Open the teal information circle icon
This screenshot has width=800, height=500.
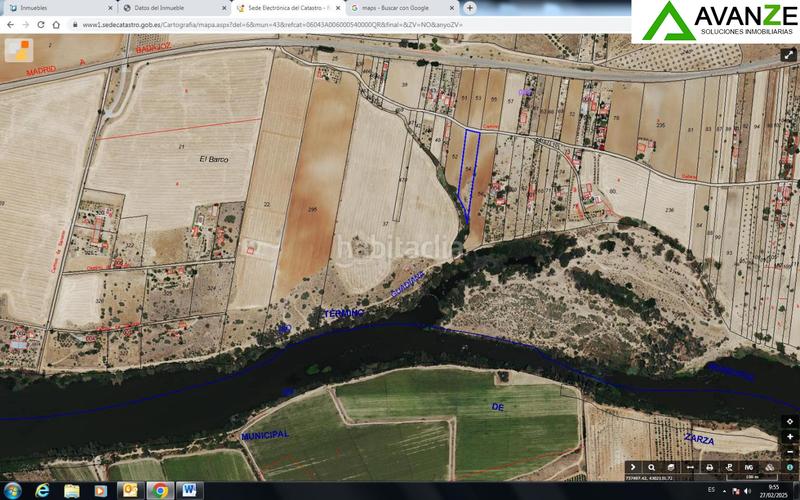(x=790, y=467)
